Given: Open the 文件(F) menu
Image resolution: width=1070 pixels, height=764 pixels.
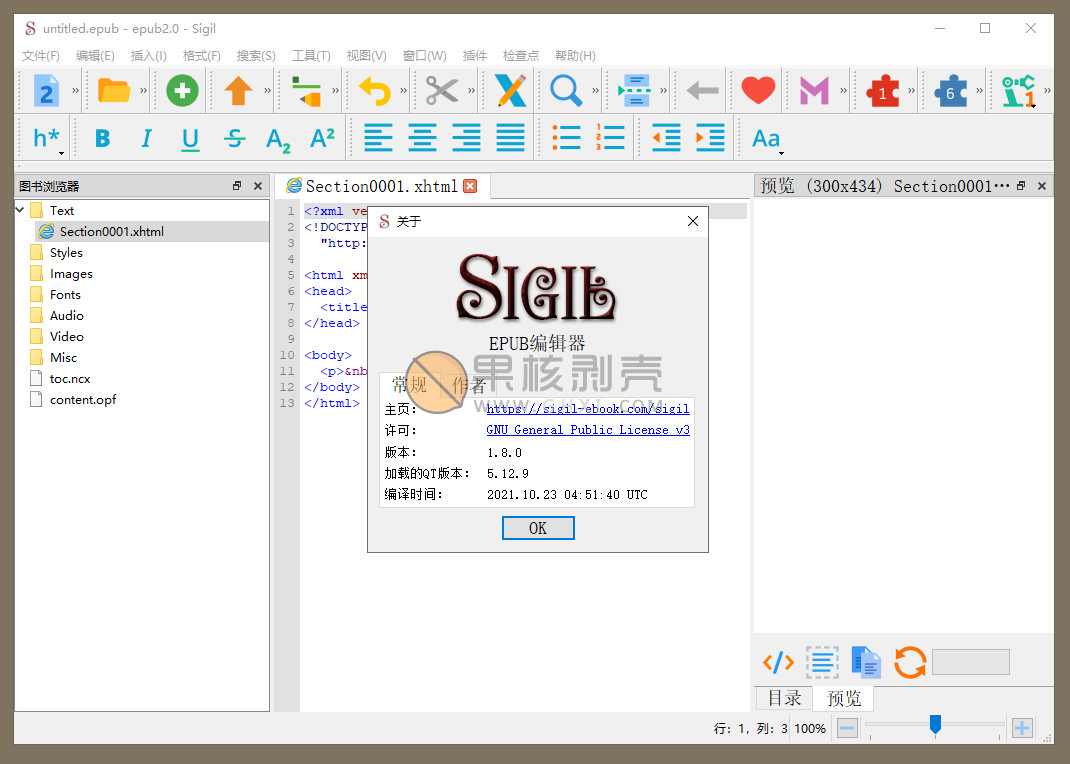Looking at the screenshot, I should 41,56.
